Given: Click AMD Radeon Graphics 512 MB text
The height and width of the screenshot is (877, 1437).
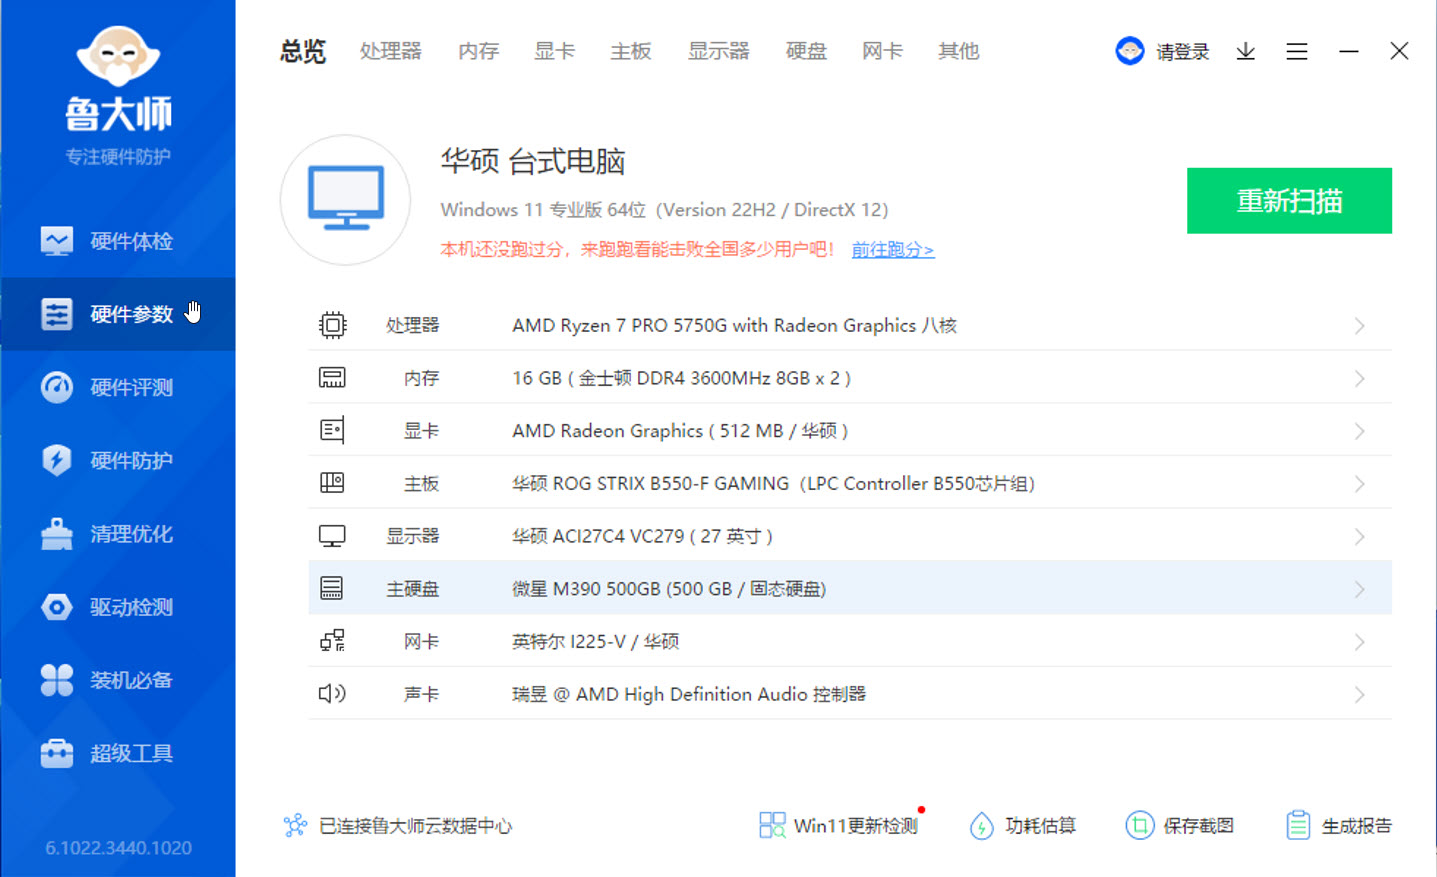Looking at the screenshot, I should coord(680,431).
